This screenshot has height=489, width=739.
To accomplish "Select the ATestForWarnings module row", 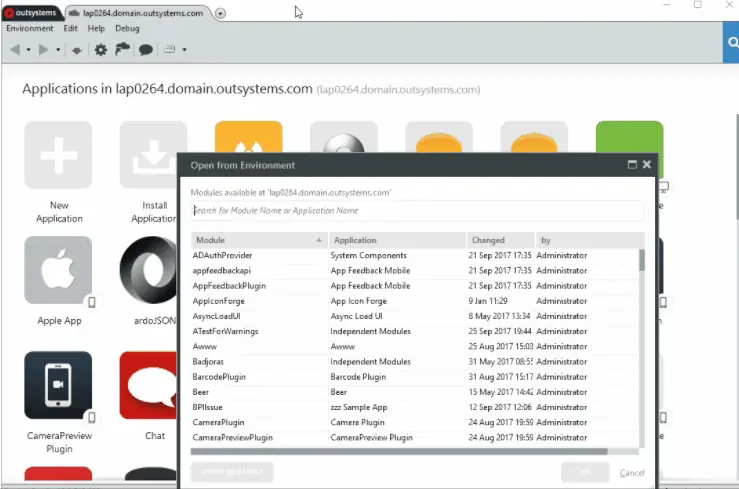I will [x=415, y=331].
